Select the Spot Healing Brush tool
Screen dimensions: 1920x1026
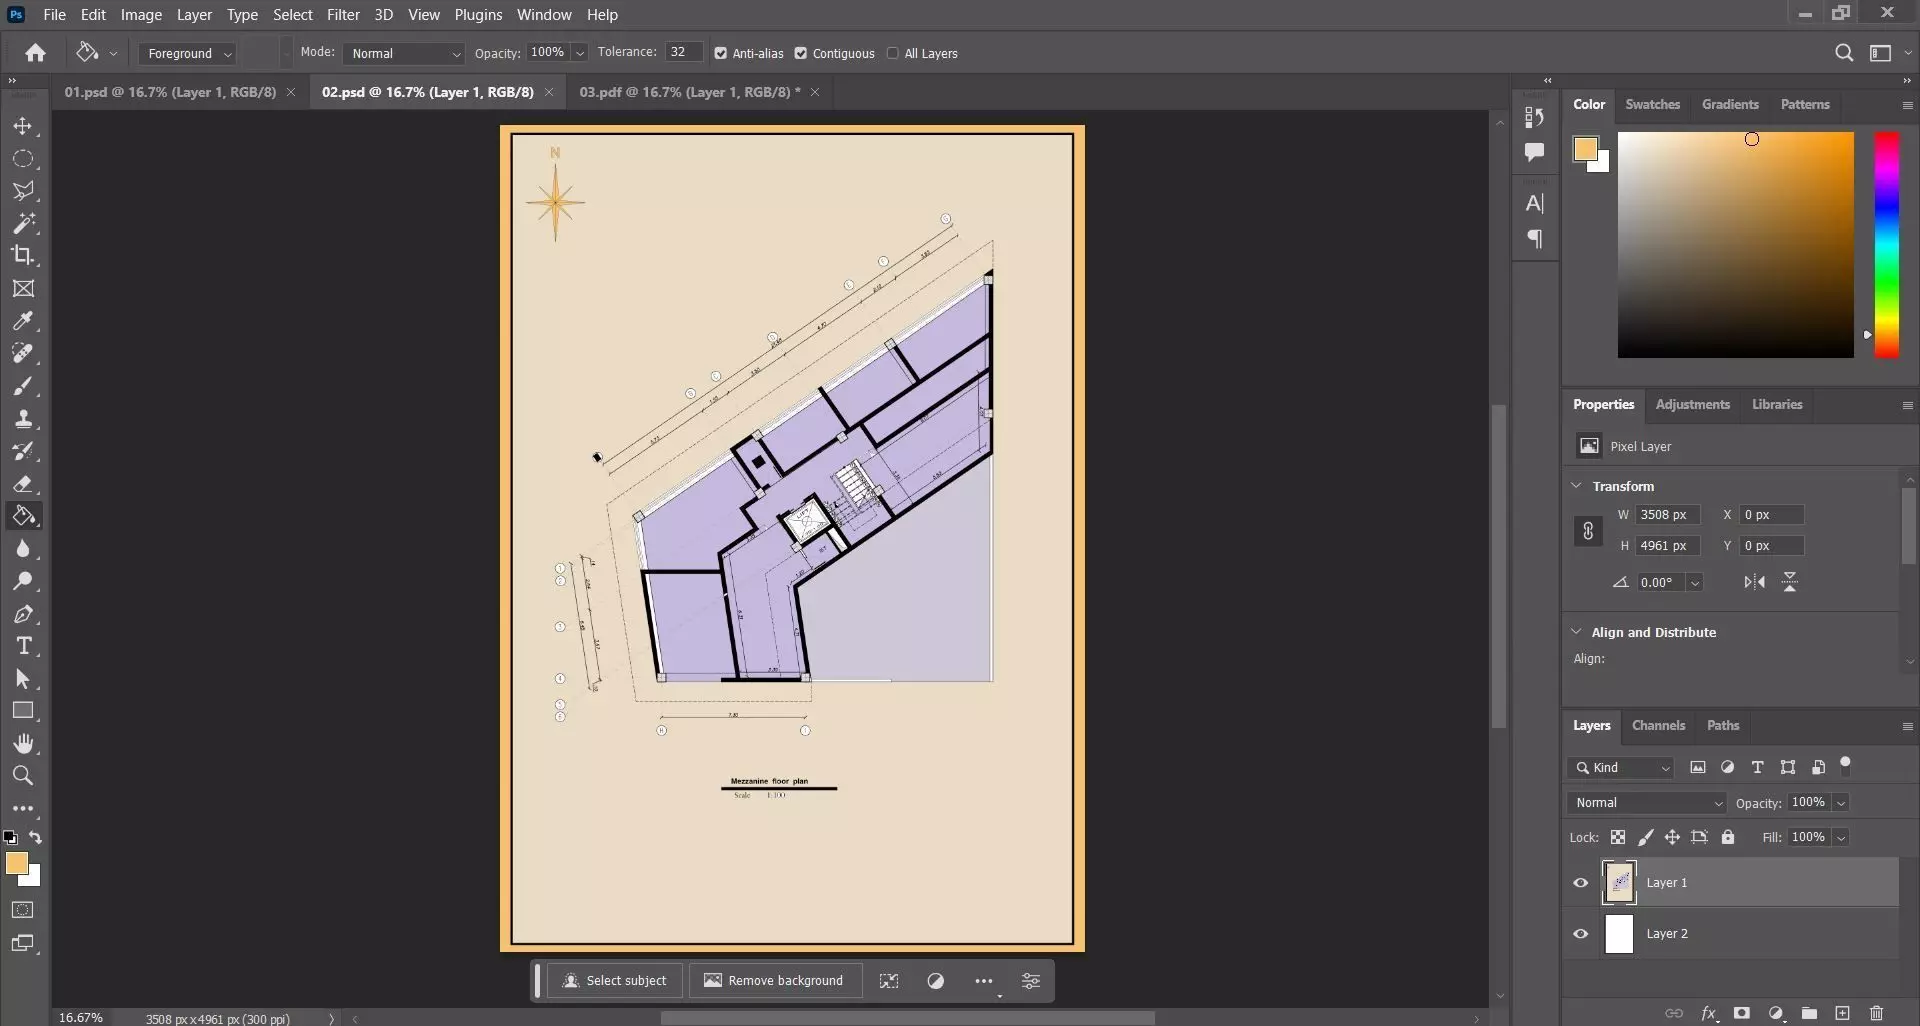(x=23, y=353)
